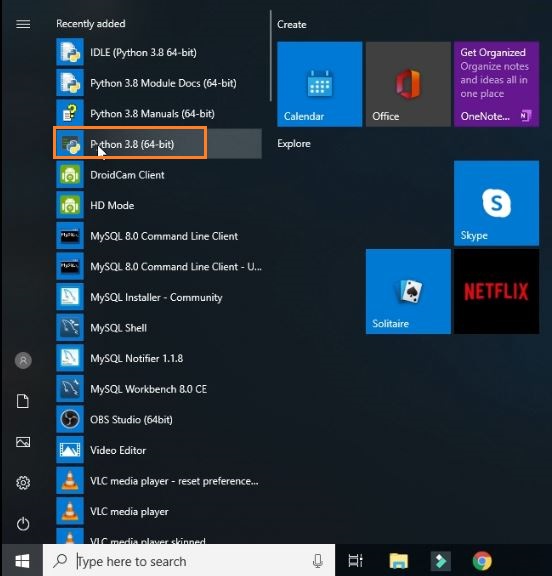Click the Explore group heading

294,144
